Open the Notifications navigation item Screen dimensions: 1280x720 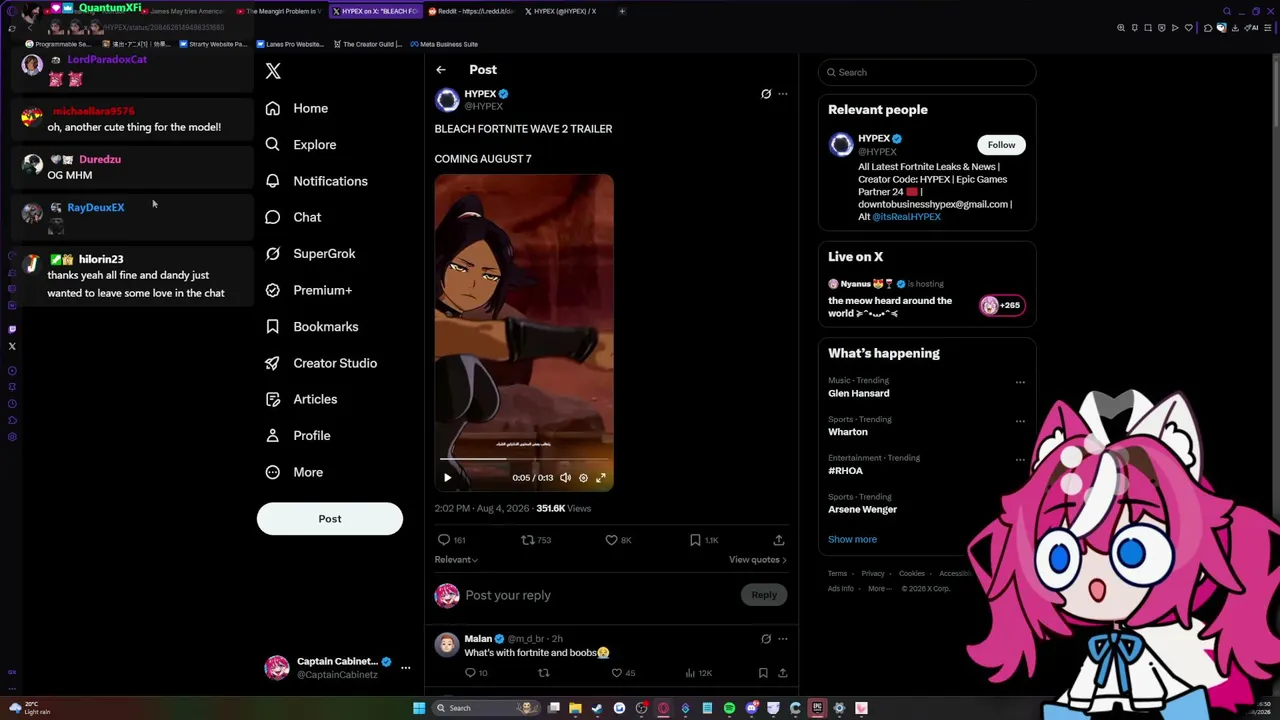[x=317, y=181]
